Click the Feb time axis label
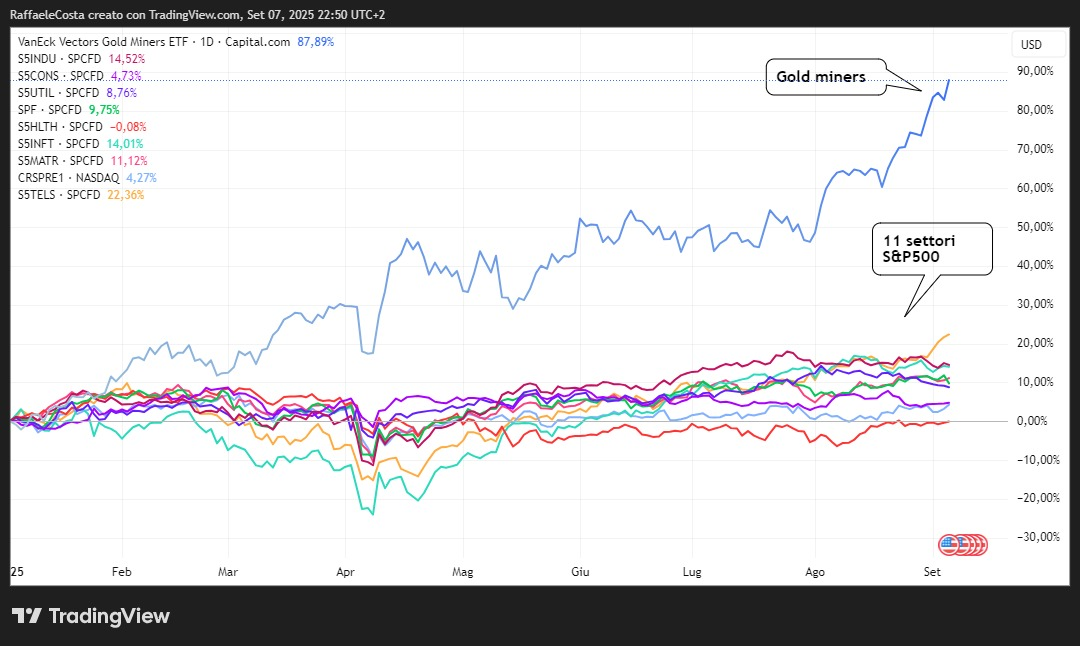Screen dimensions: 1080x646 click(121, 572)
